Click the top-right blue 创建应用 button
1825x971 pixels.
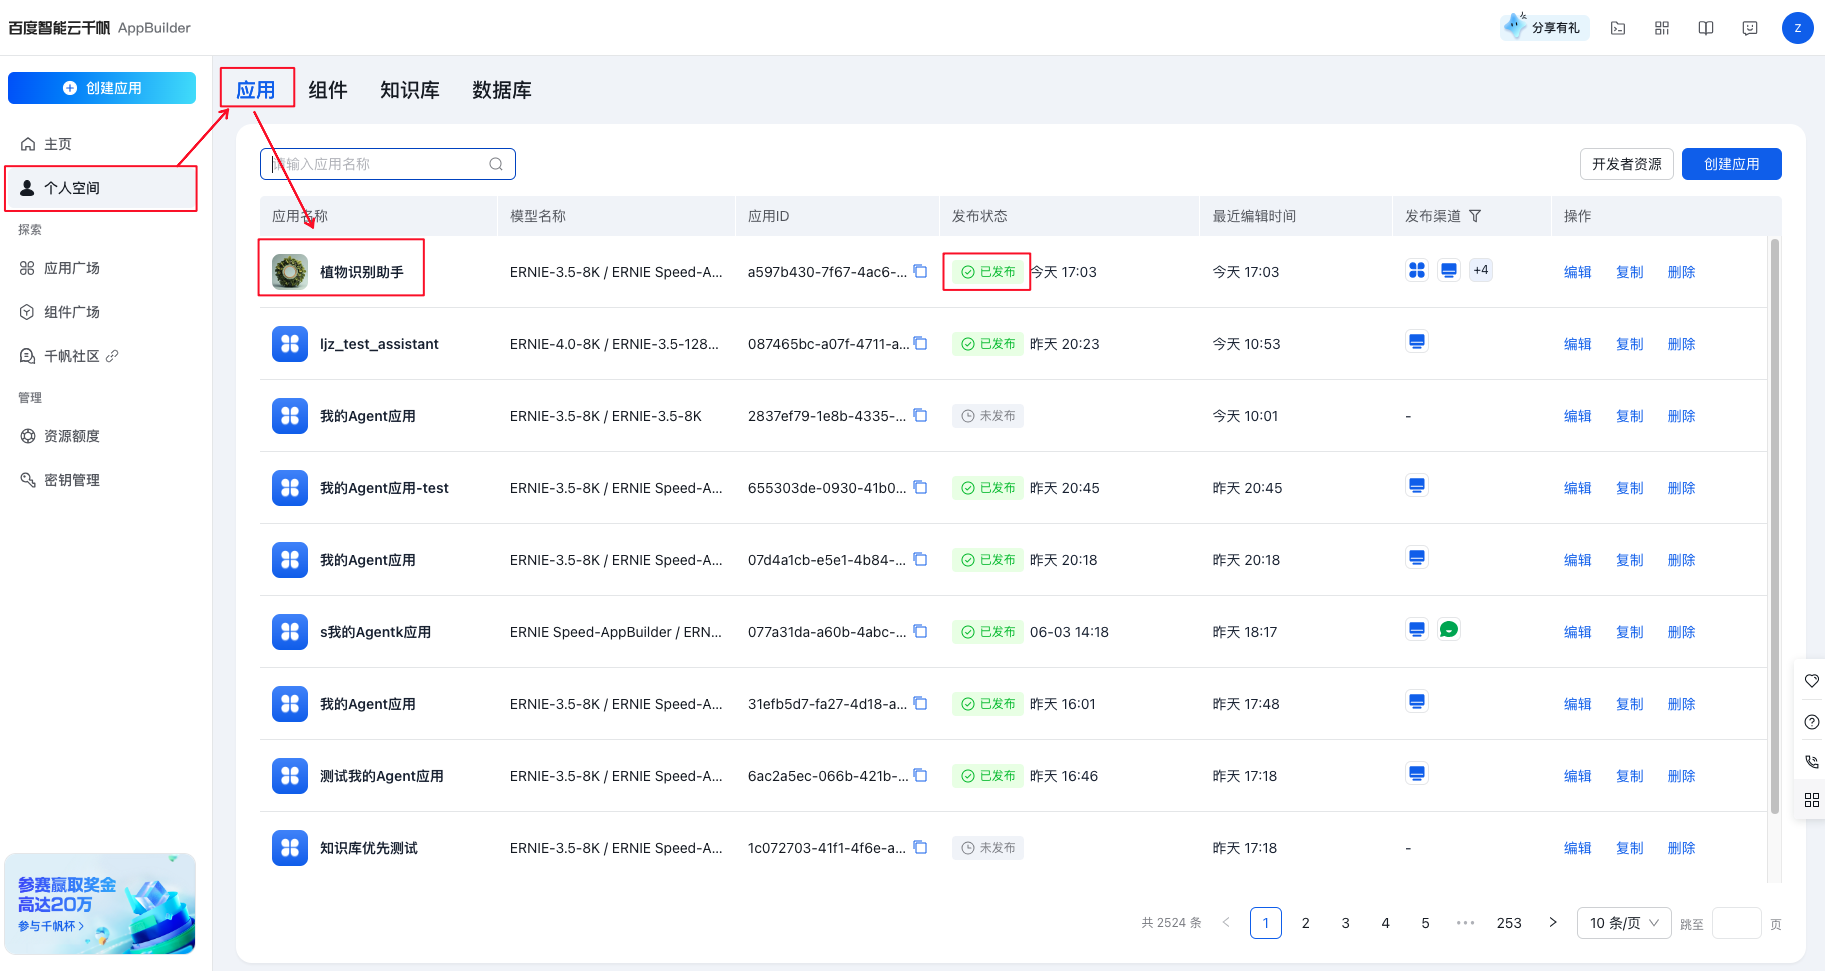pos(1732,164)
